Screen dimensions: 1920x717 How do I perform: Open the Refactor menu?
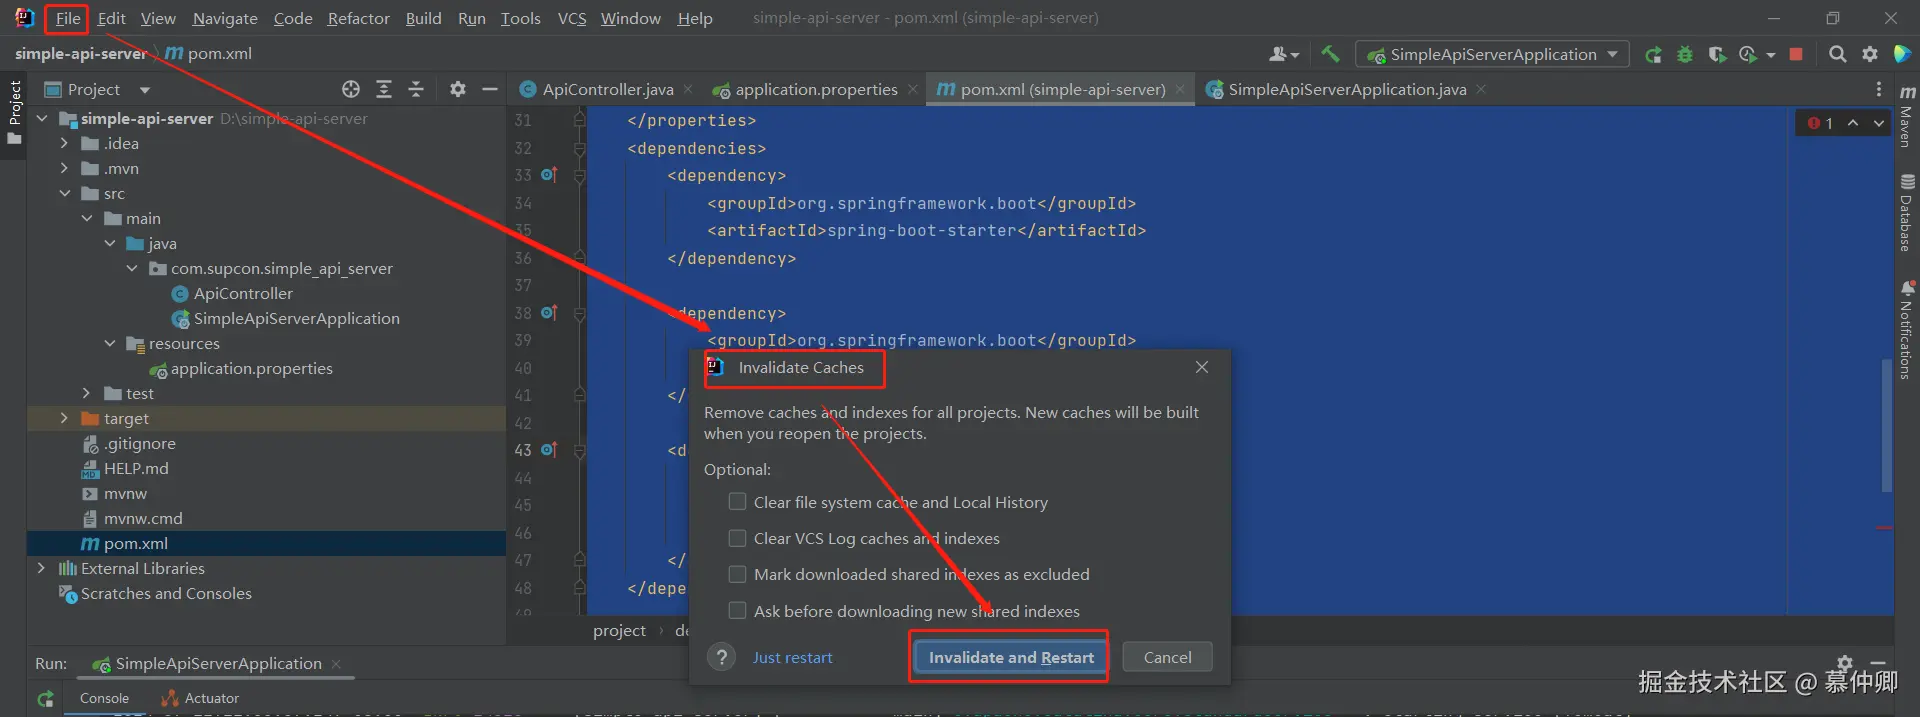coord(358,18)
